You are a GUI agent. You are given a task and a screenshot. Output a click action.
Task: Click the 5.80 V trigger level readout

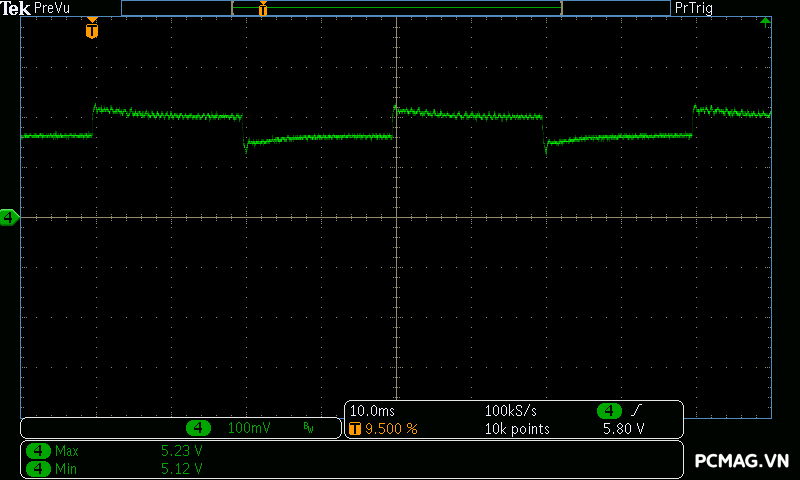[x=623, y=429]
